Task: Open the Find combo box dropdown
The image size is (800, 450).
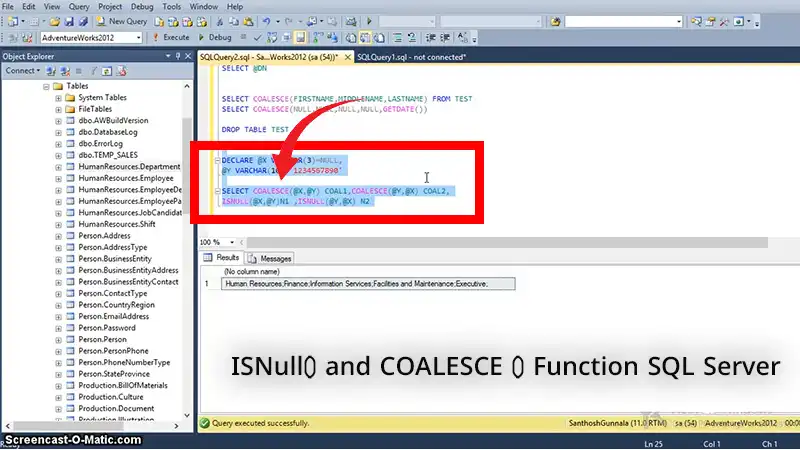Action: coord(679,21)
